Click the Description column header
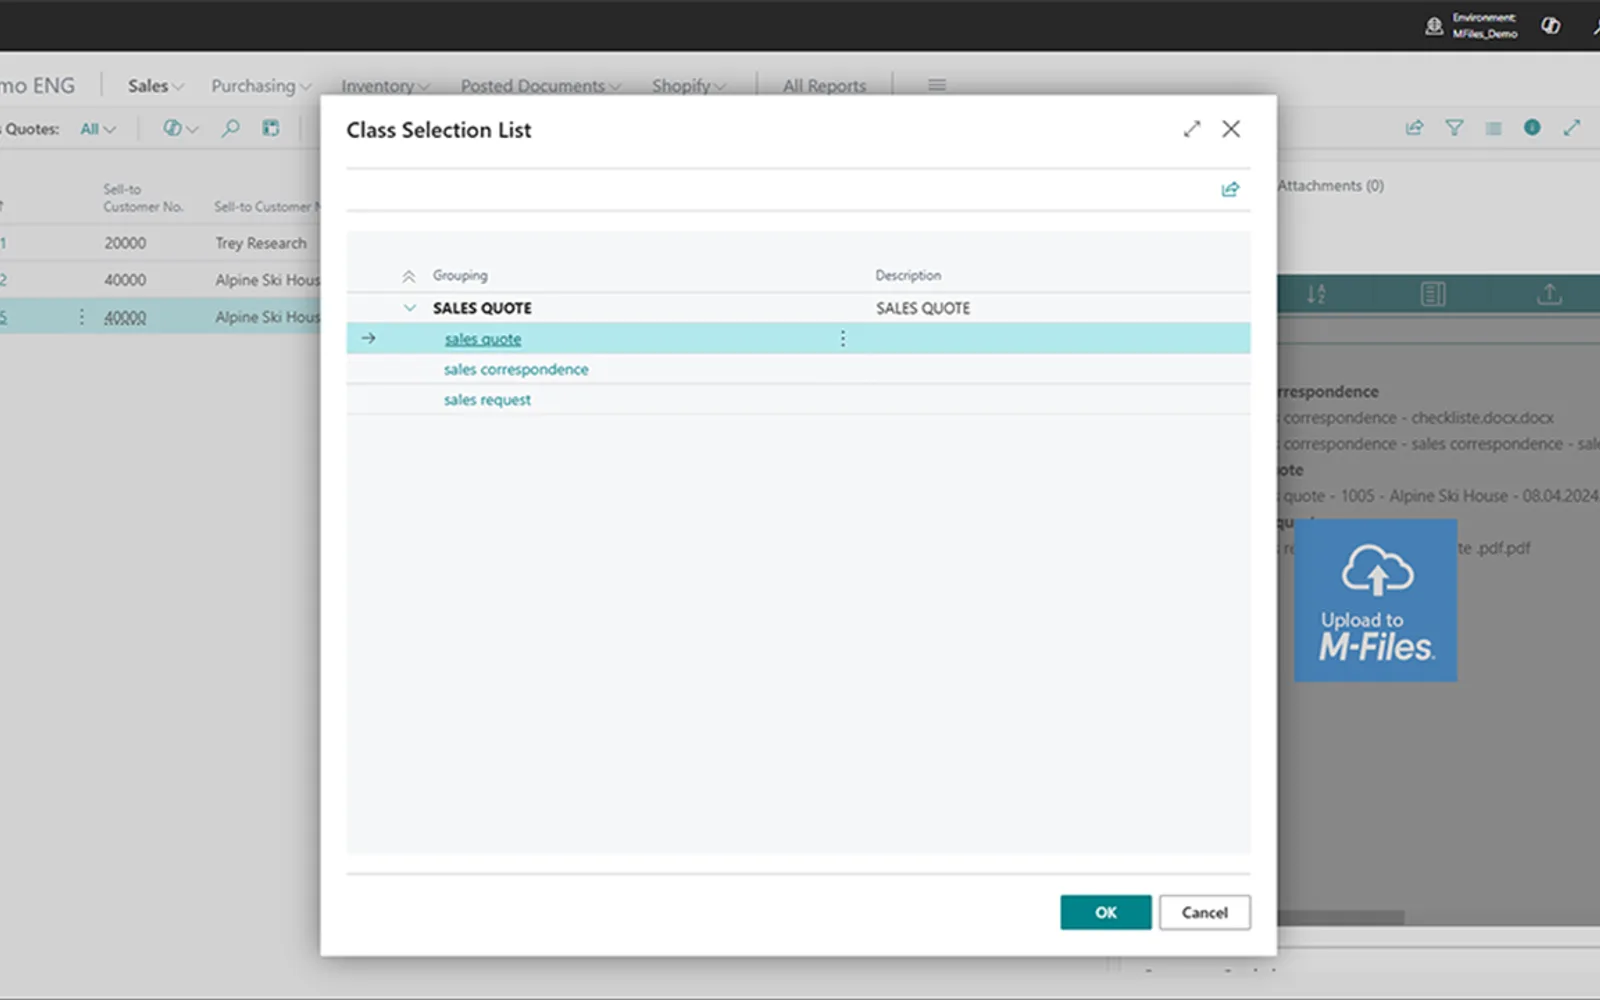The image size is (1600, 1000). (908, 275)
